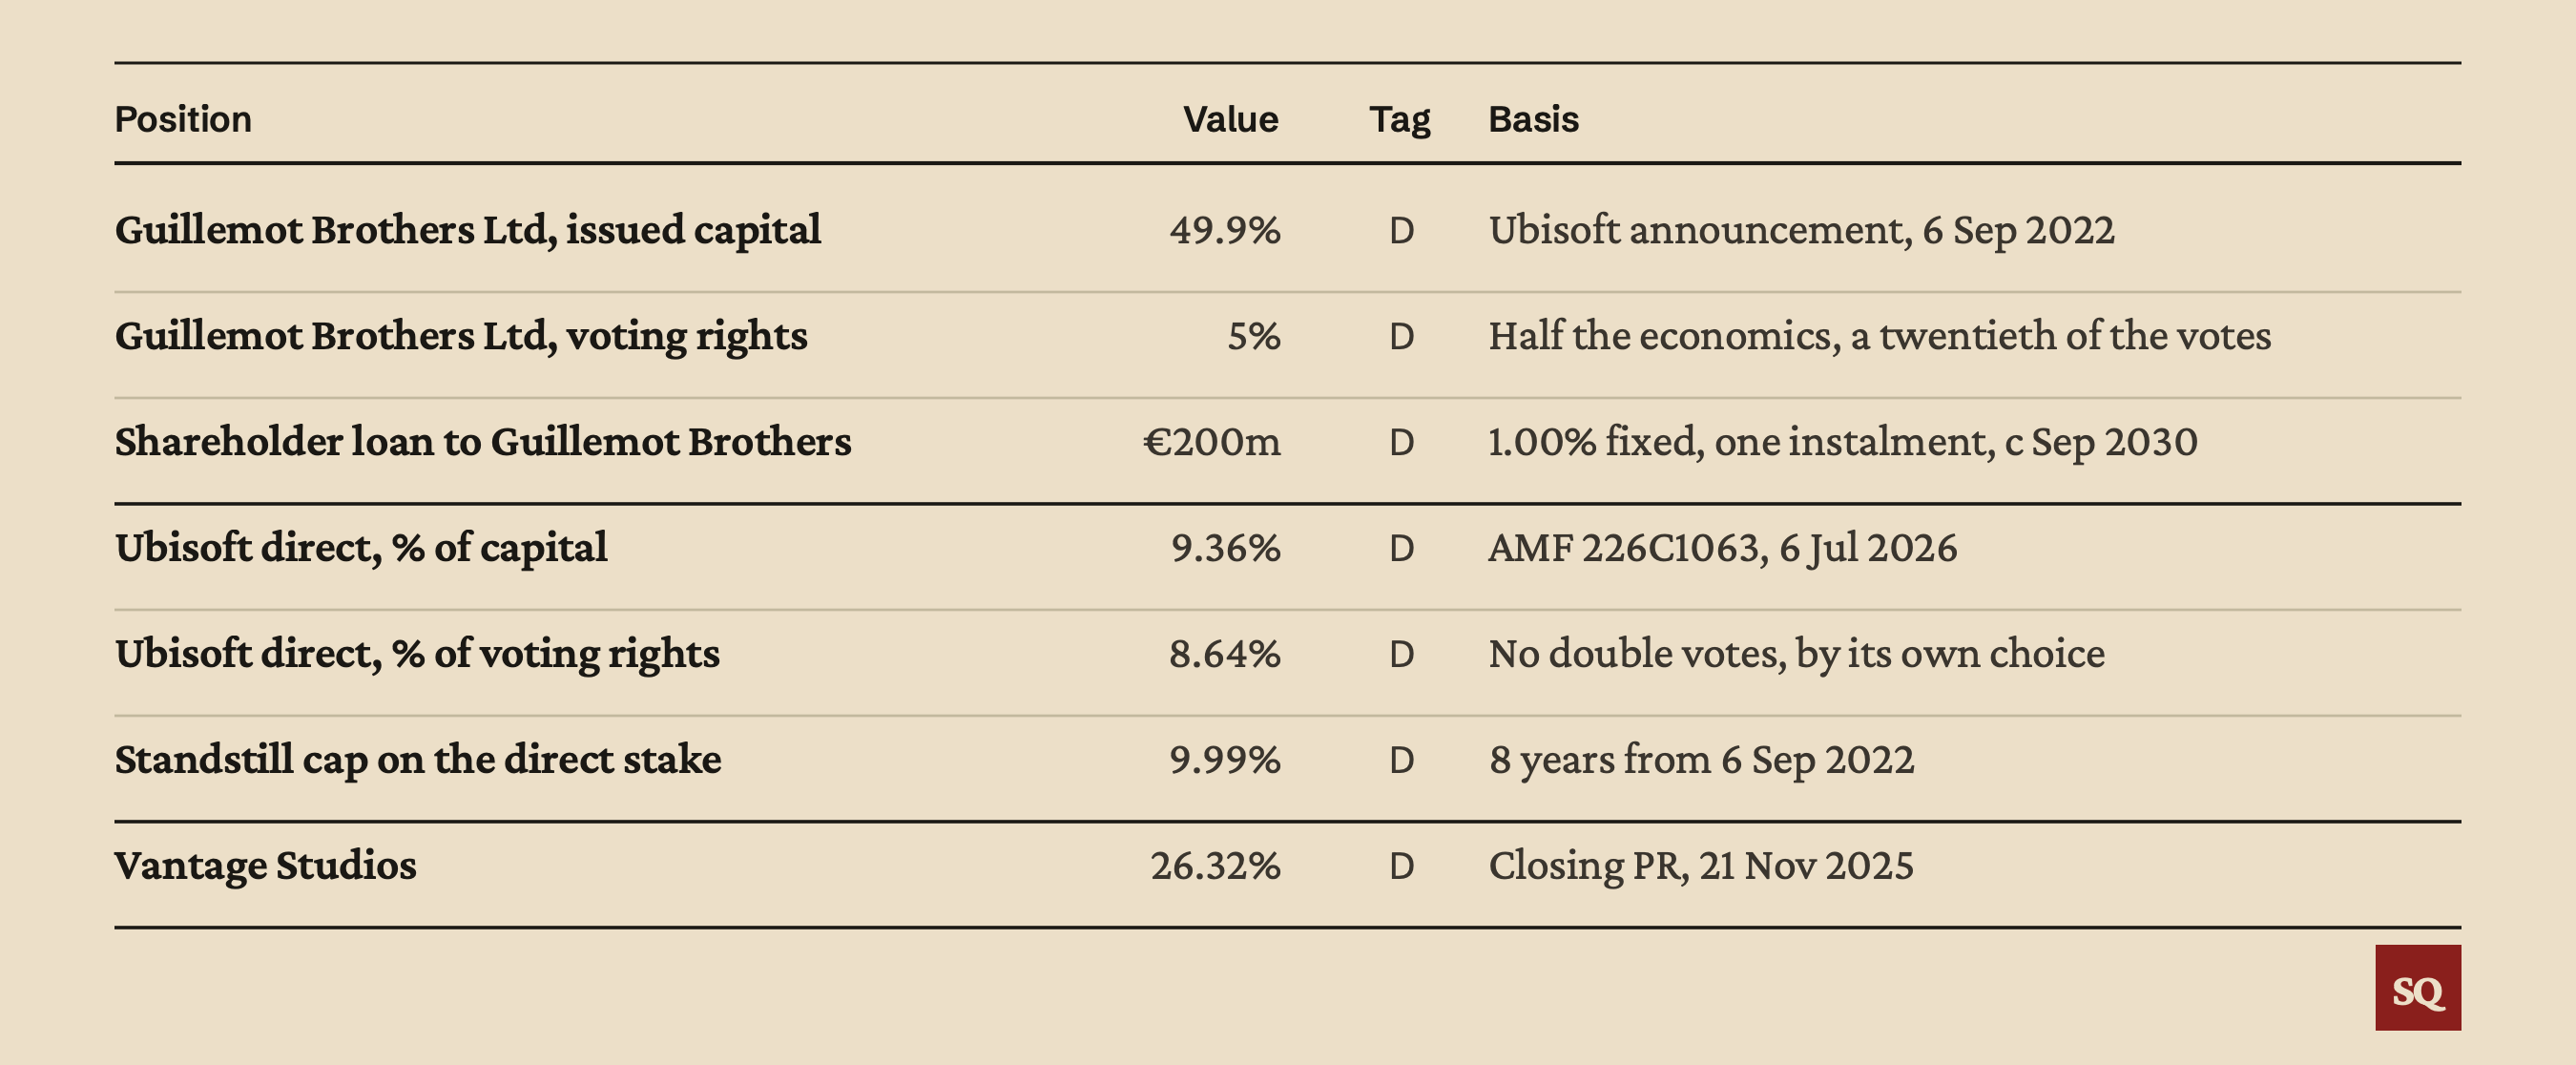Click Standstill cap on the direct stake
This screenshot has height=1065, width=2576.
tap(418, 760)
